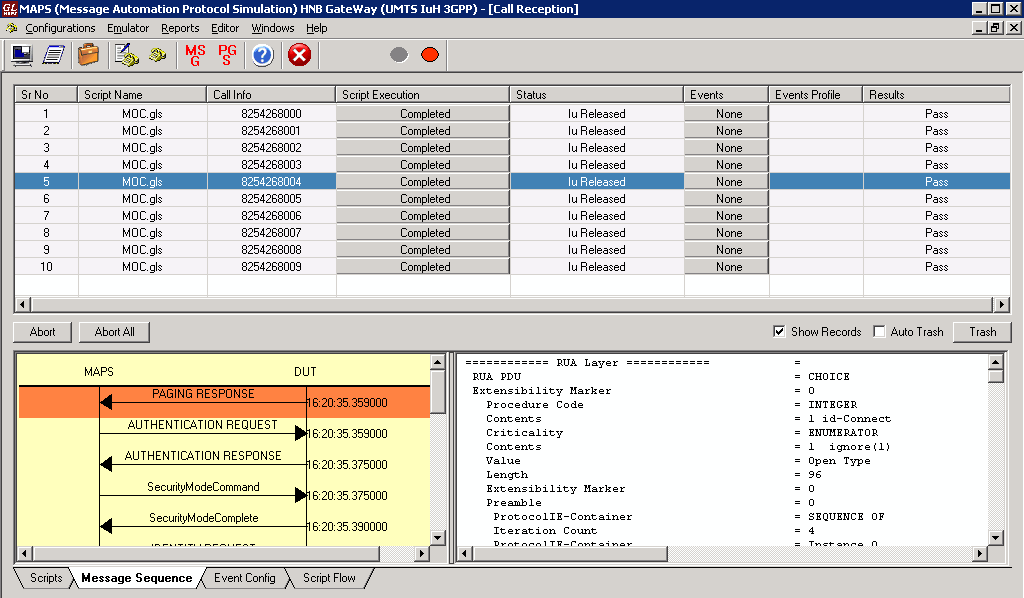Click the red X stop icon

coord(300,55)
